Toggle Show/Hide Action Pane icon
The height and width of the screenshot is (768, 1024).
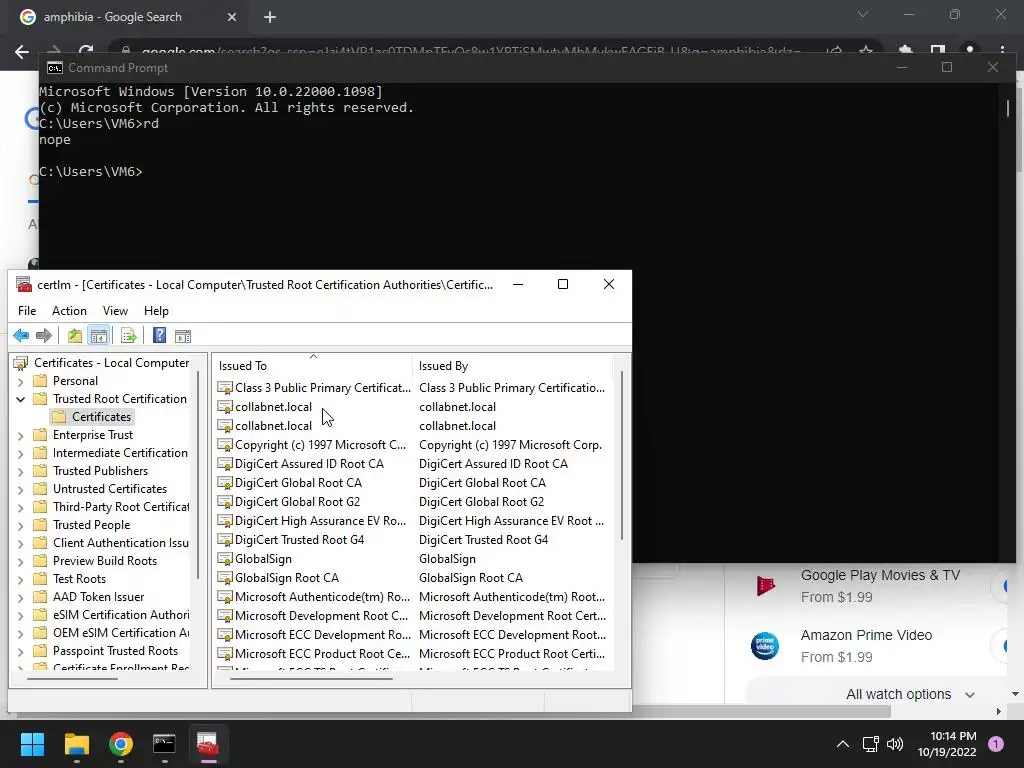(x=183, y=336)
